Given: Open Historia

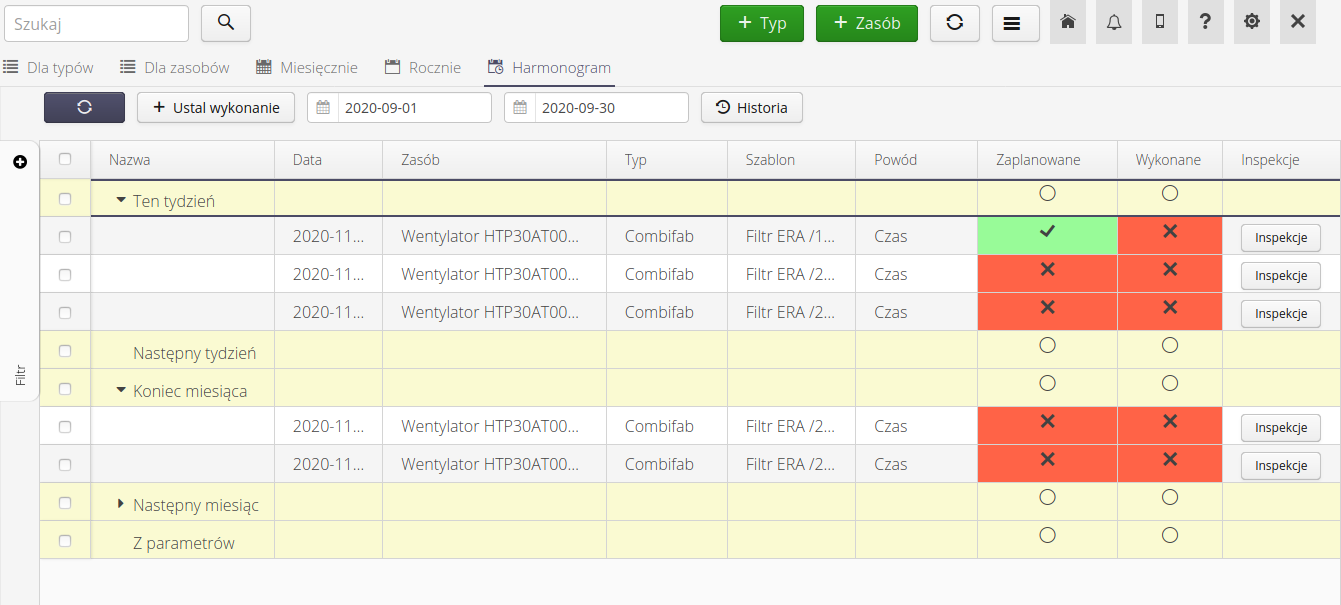Looking at the screenshot, I should pos(751,107).
